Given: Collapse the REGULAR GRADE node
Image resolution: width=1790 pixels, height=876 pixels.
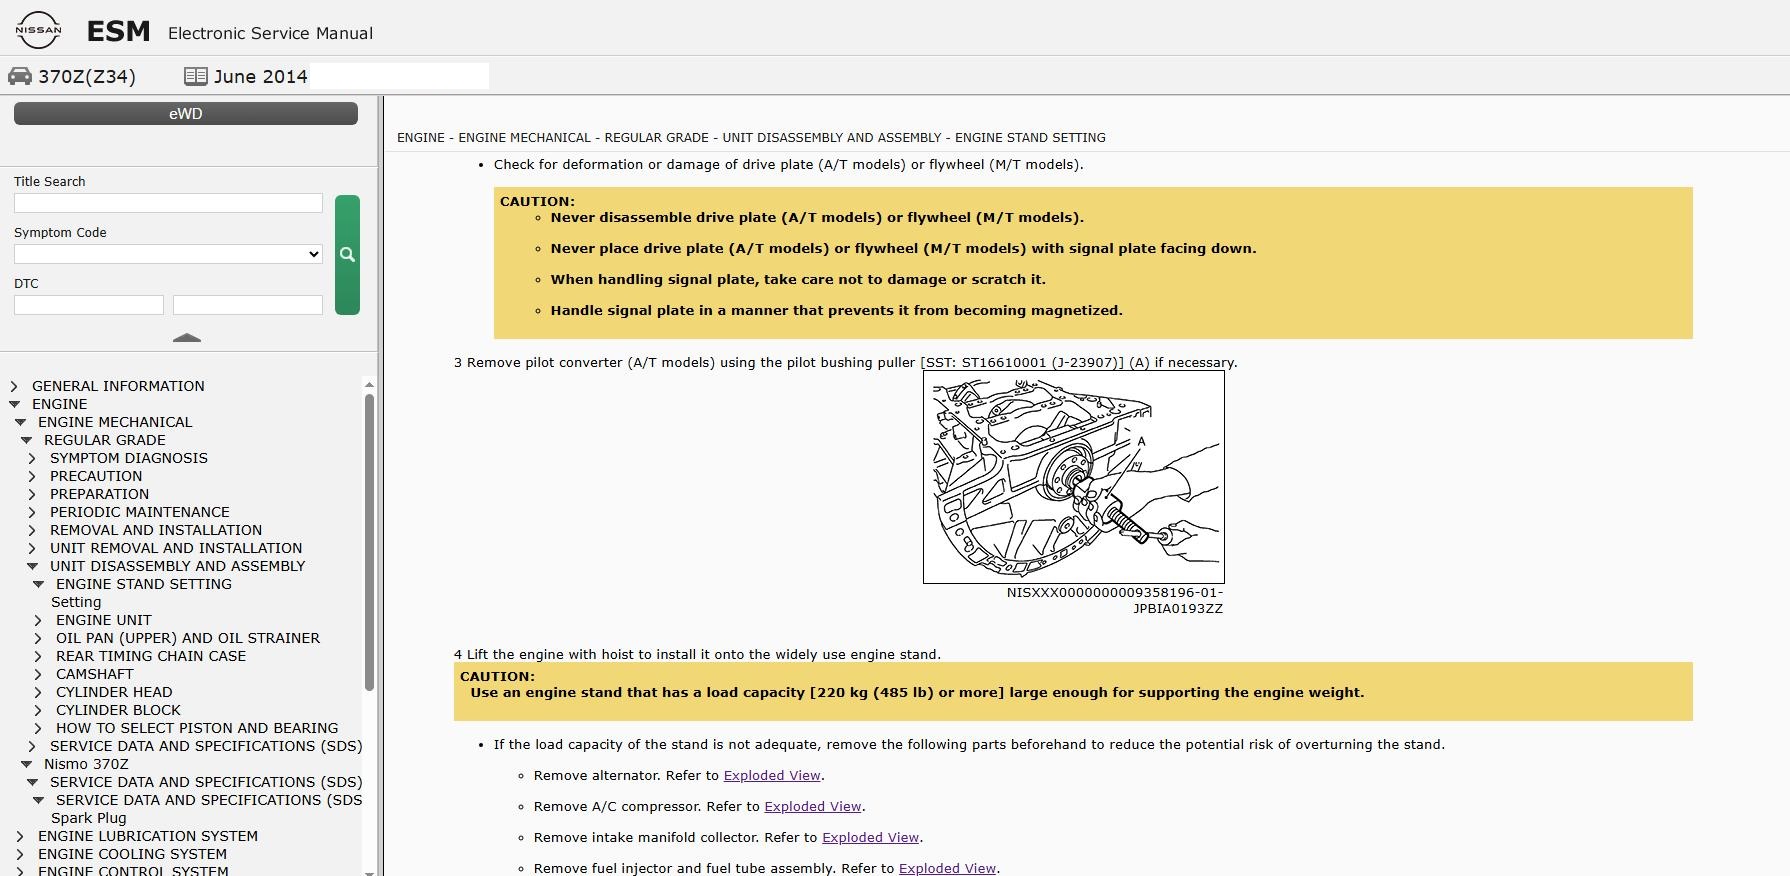Looking at the screenshot, I should coord(26,440).
